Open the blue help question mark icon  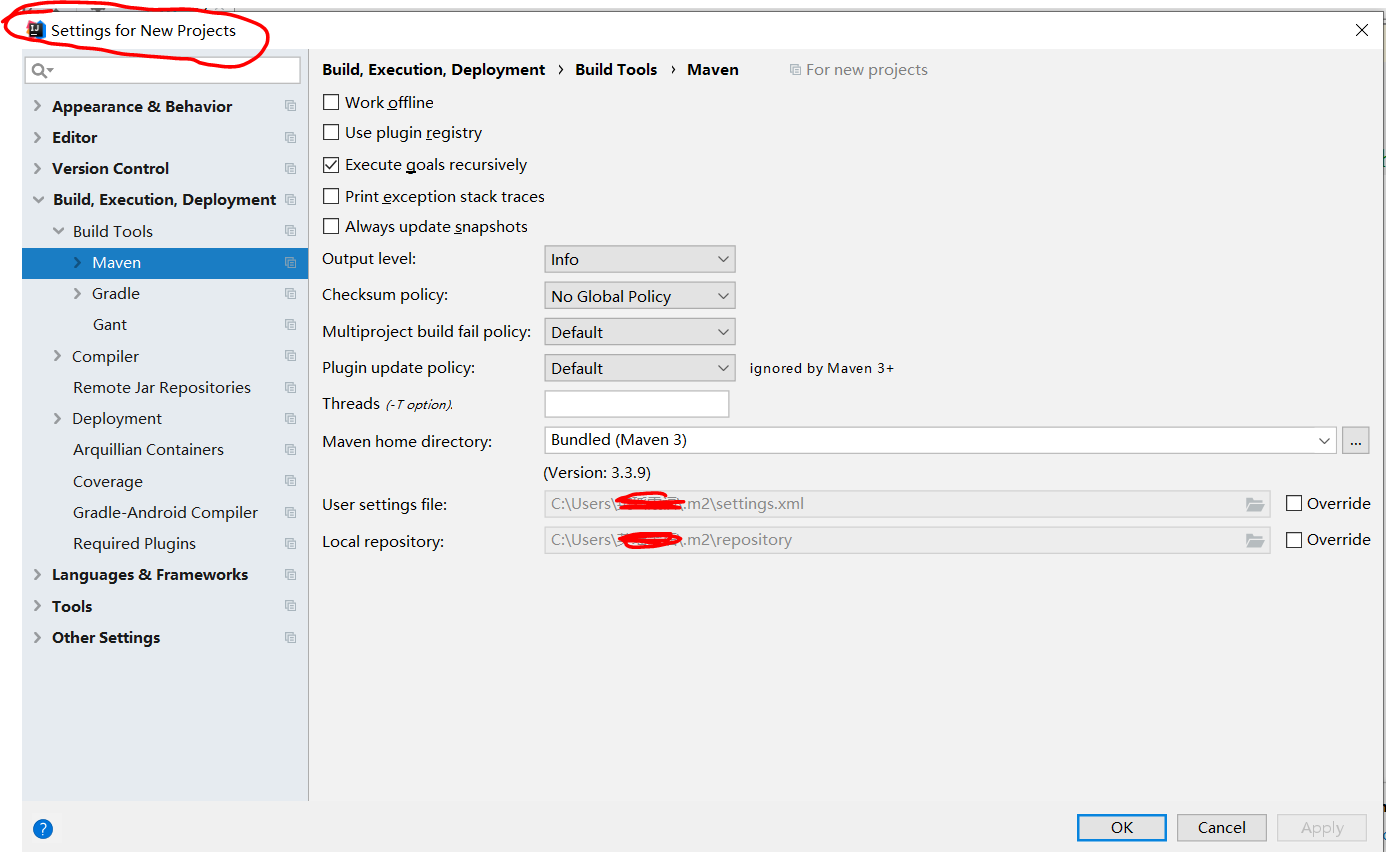pos(43,828)
